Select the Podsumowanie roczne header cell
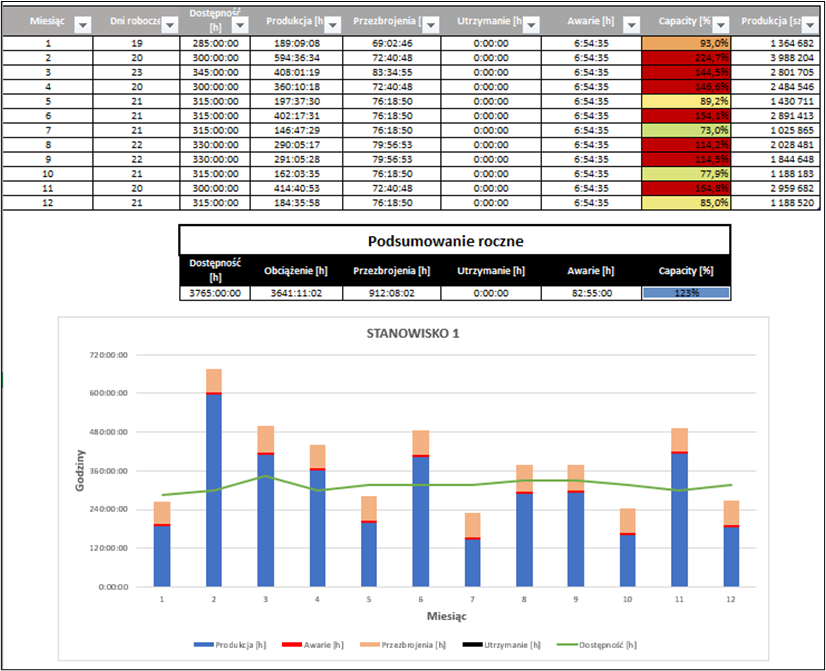The height and width of the screenshot is (671, 826). (x=454, y=240)
